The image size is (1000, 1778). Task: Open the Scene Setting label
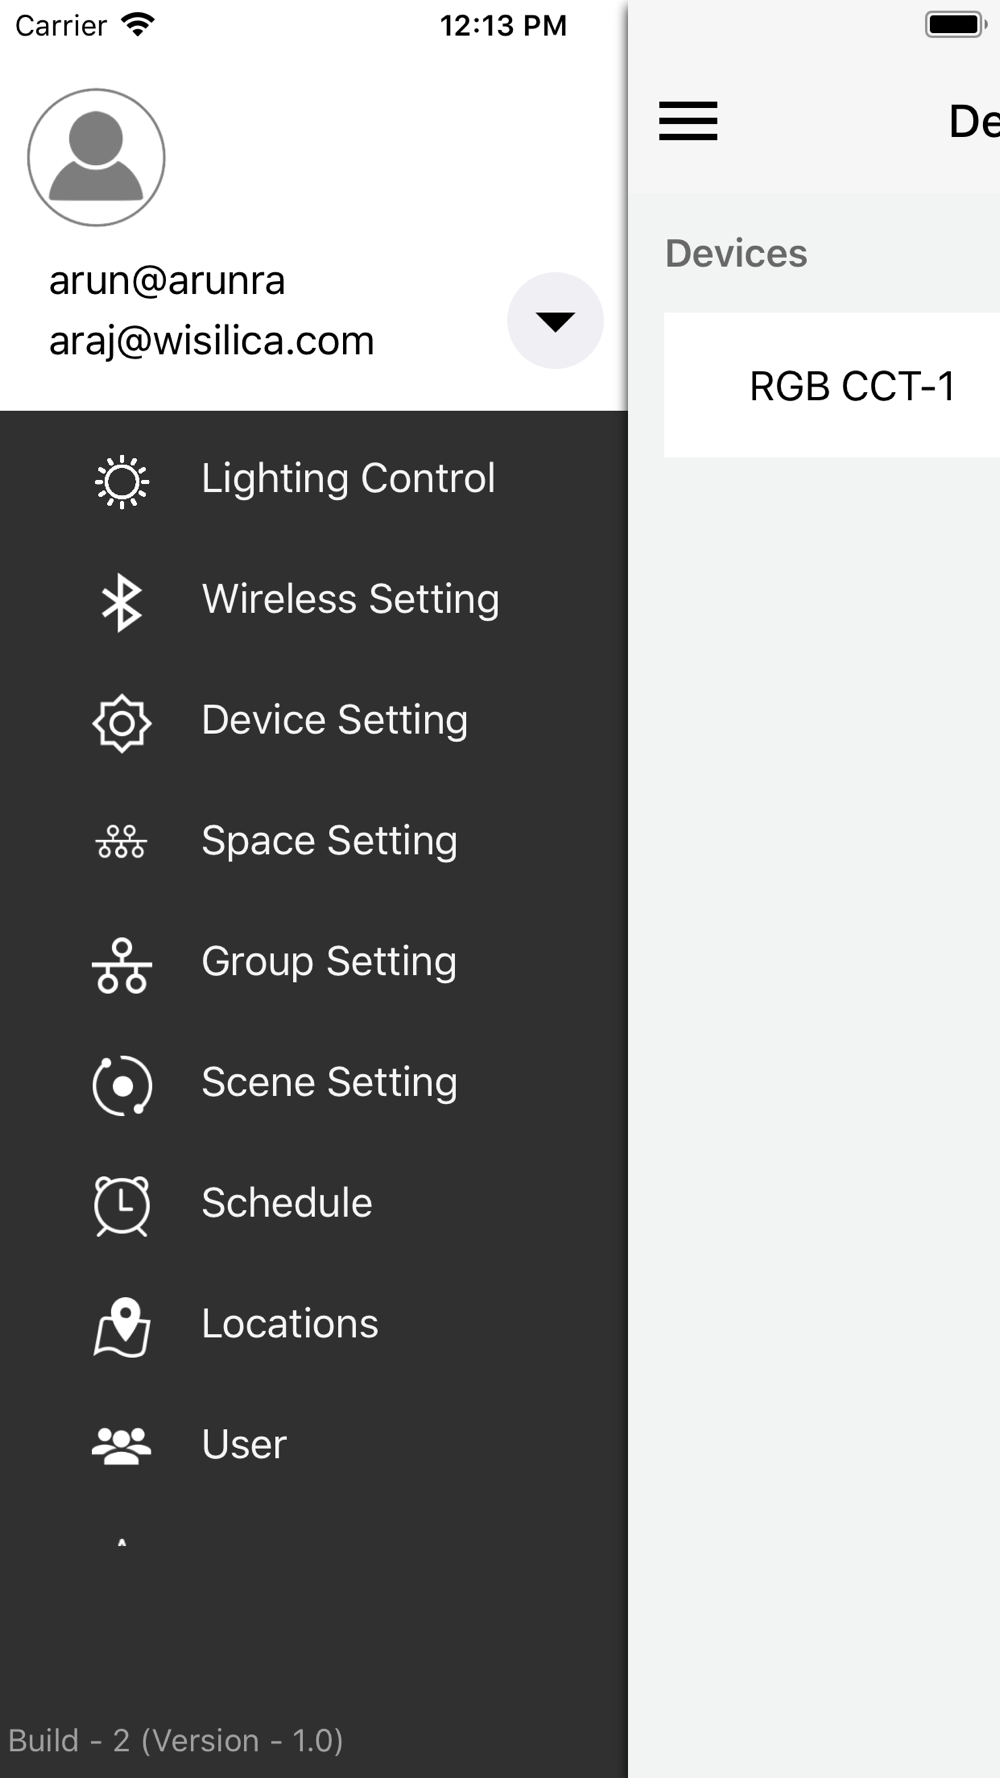(329, 1083)
